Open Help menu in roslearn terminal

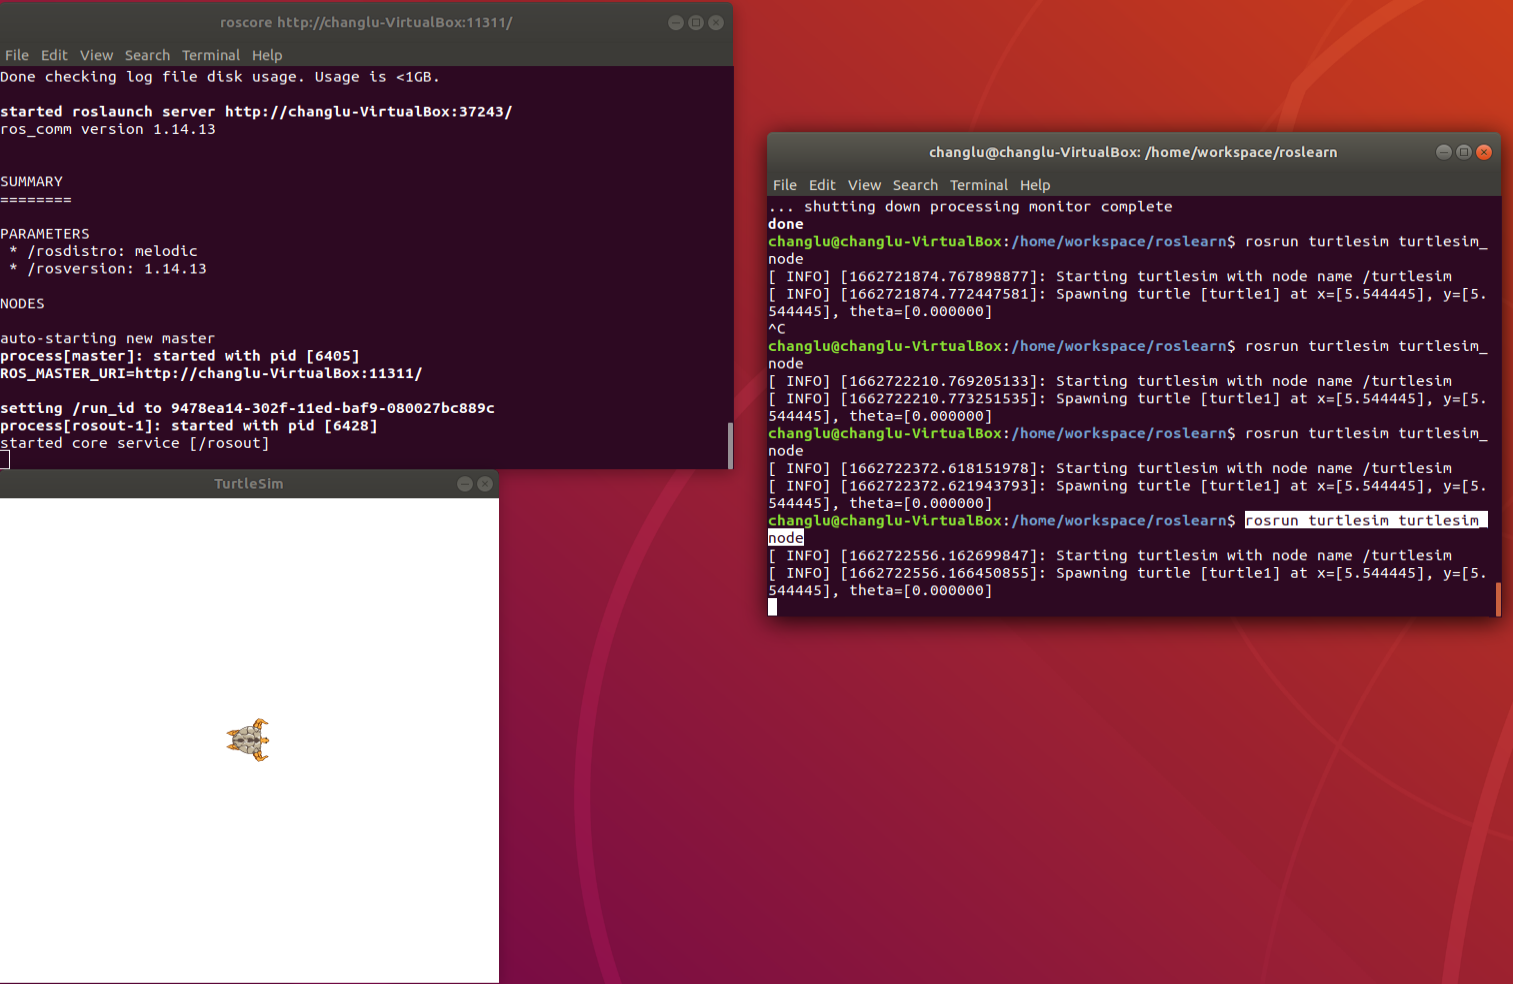[1035, 185]
